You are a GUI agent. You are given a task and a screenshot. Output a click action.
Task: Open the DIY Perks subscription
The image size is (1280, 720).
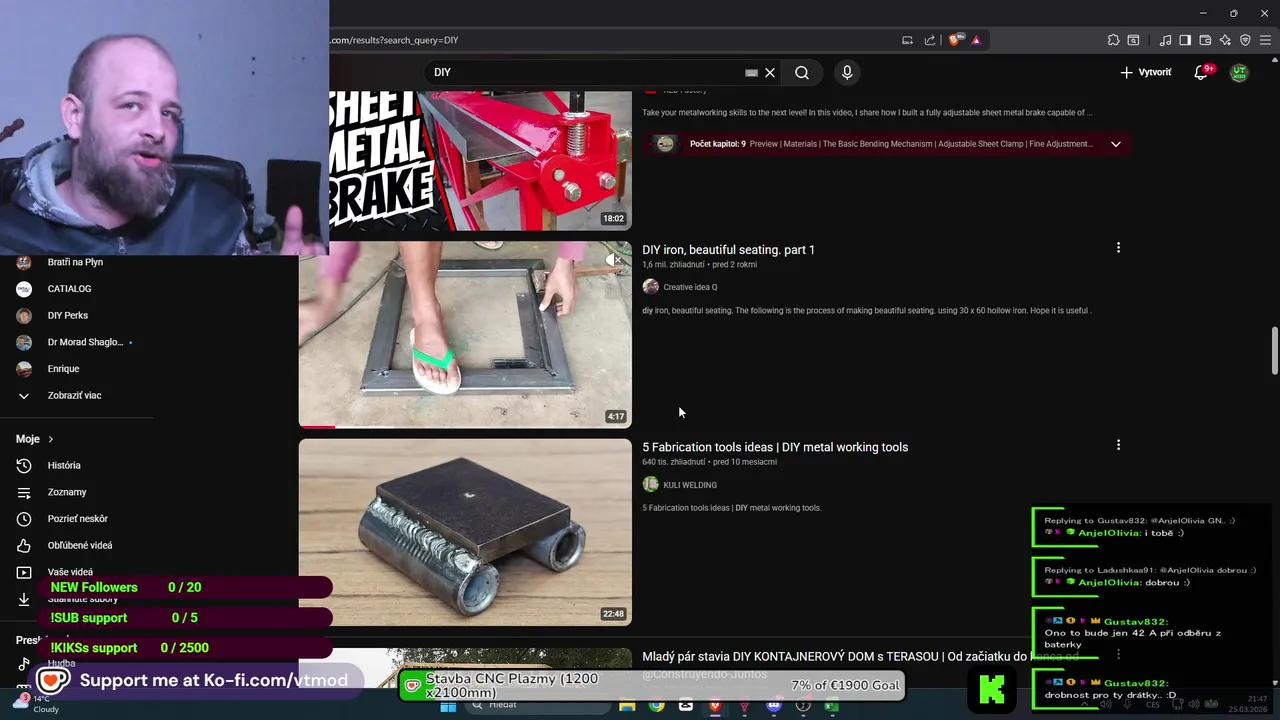(67, 316)
